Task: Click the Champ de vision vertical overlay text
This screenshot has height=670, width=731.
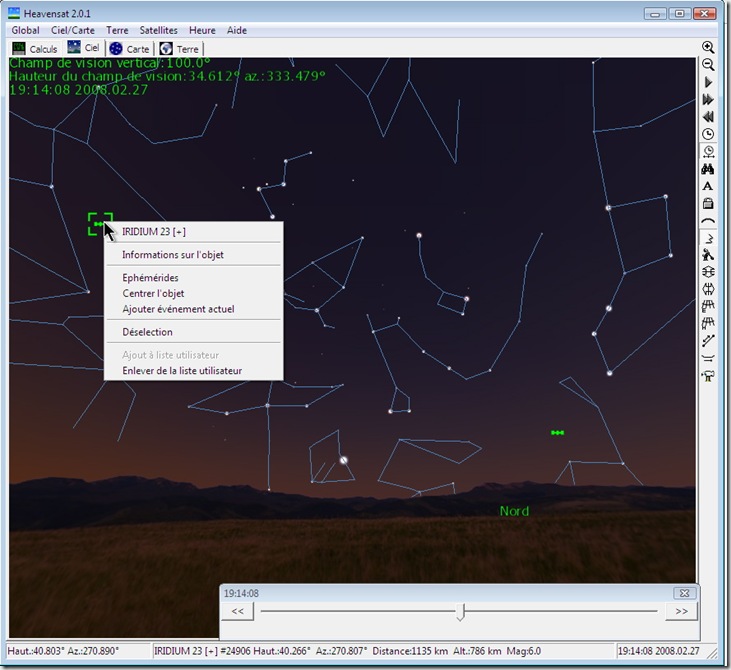Action: (x=110, y=63)
